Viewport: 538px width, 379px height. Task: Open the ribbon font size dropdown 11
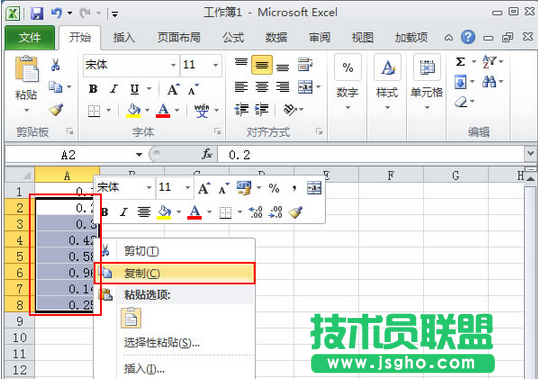215,65
